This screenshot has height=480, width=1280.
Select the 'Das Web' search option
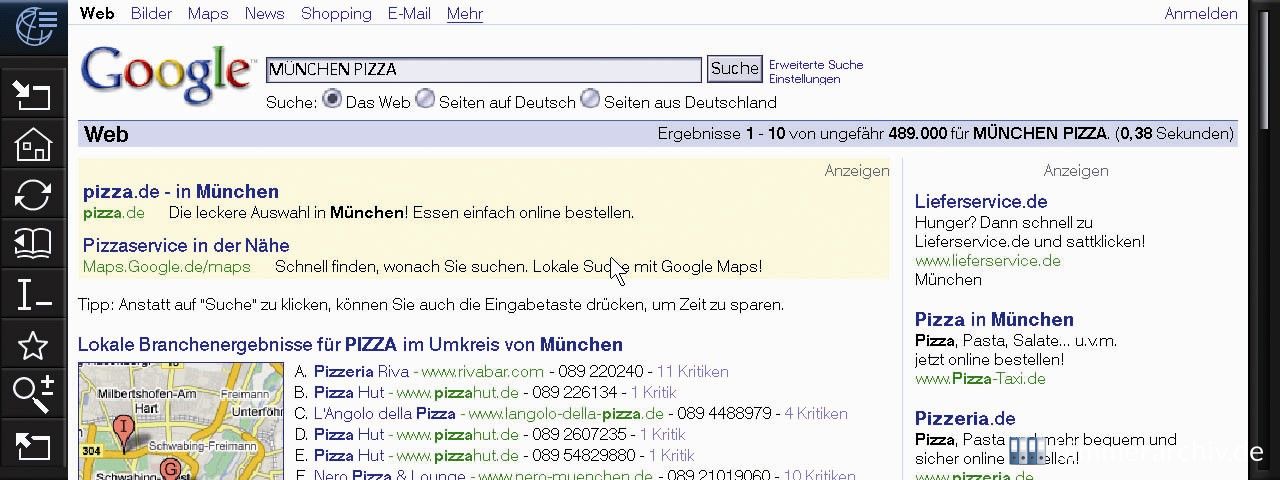pos(331,99)
